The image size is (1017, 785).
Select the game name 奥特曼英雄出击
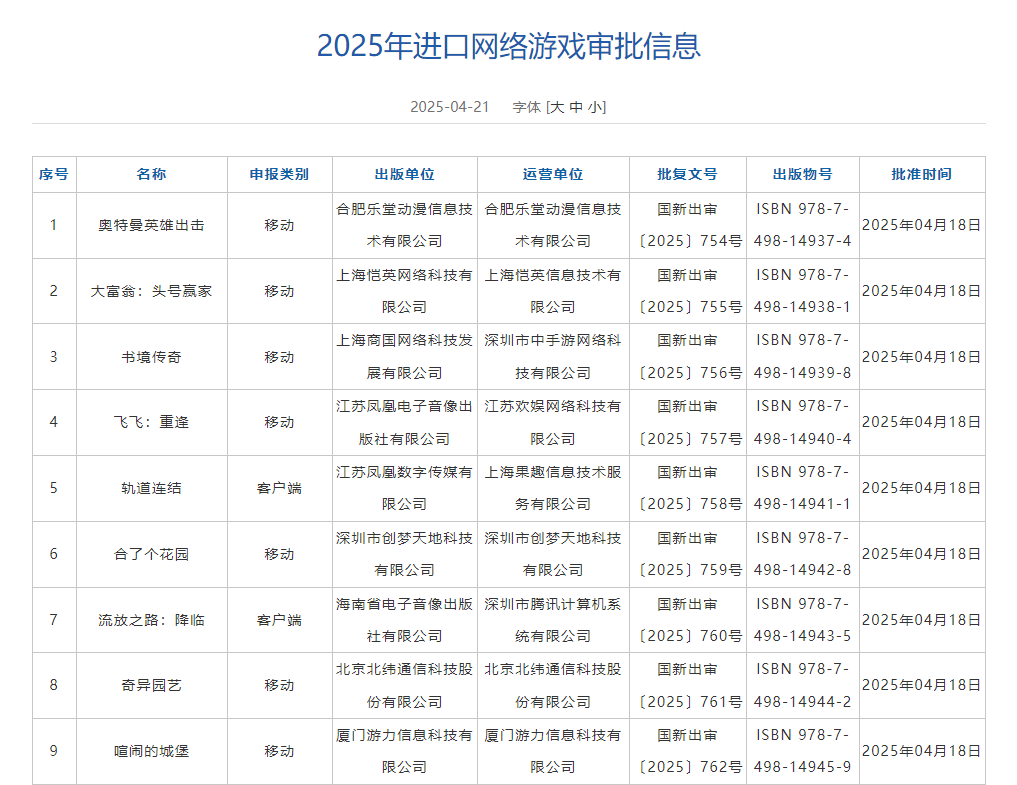tap(151, 225)
